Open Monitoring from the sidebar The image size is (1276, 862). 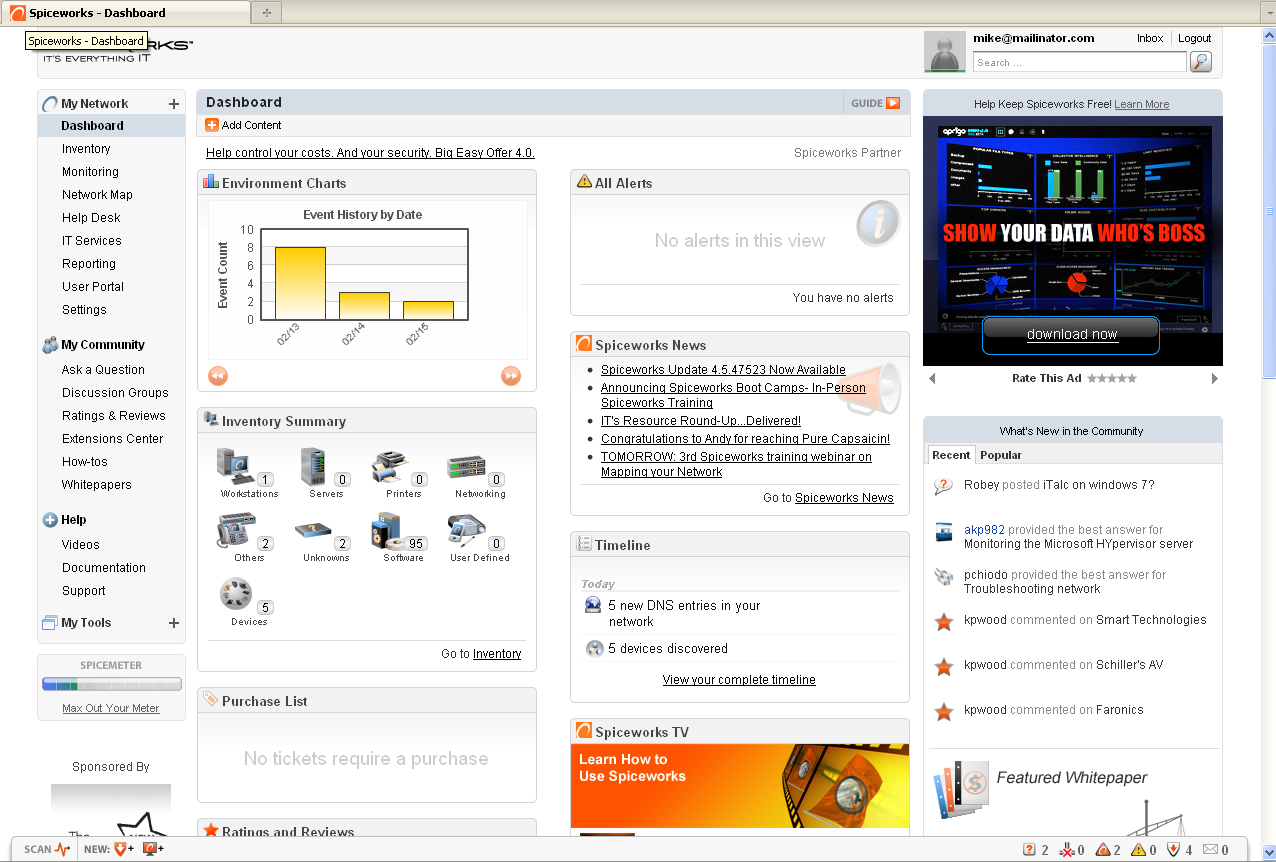click(90, 172)
